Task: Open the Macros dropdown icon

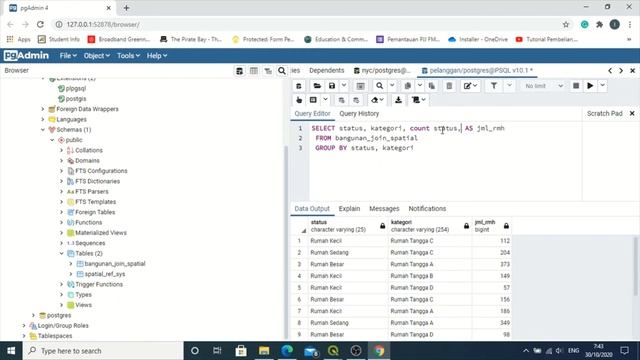Action: [x=418, y=100]
